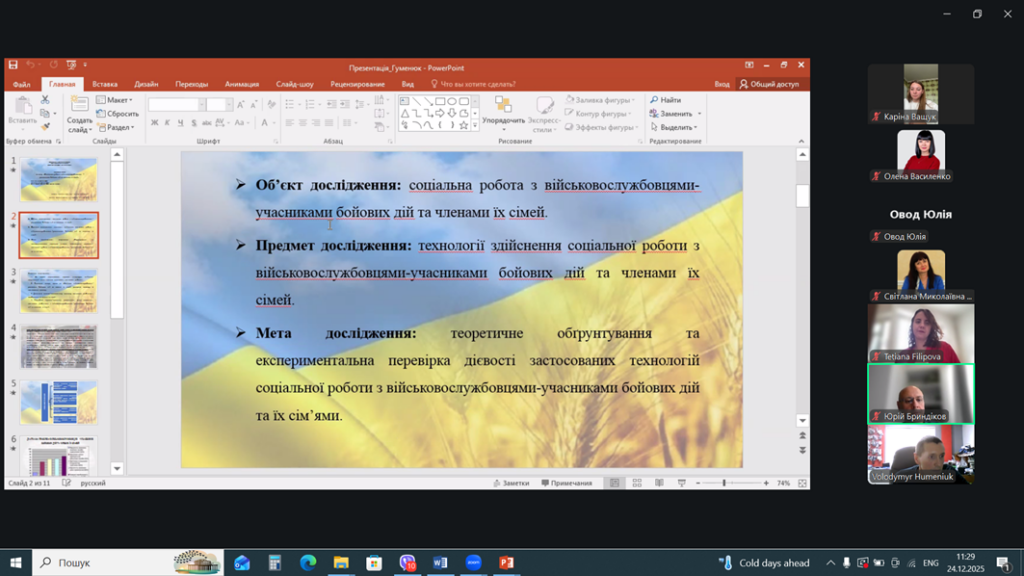Image resolution: width=1024 pixels, height=576 pixels.
Task: Toggle normal view button in status bar
Action: pos(614,483)
